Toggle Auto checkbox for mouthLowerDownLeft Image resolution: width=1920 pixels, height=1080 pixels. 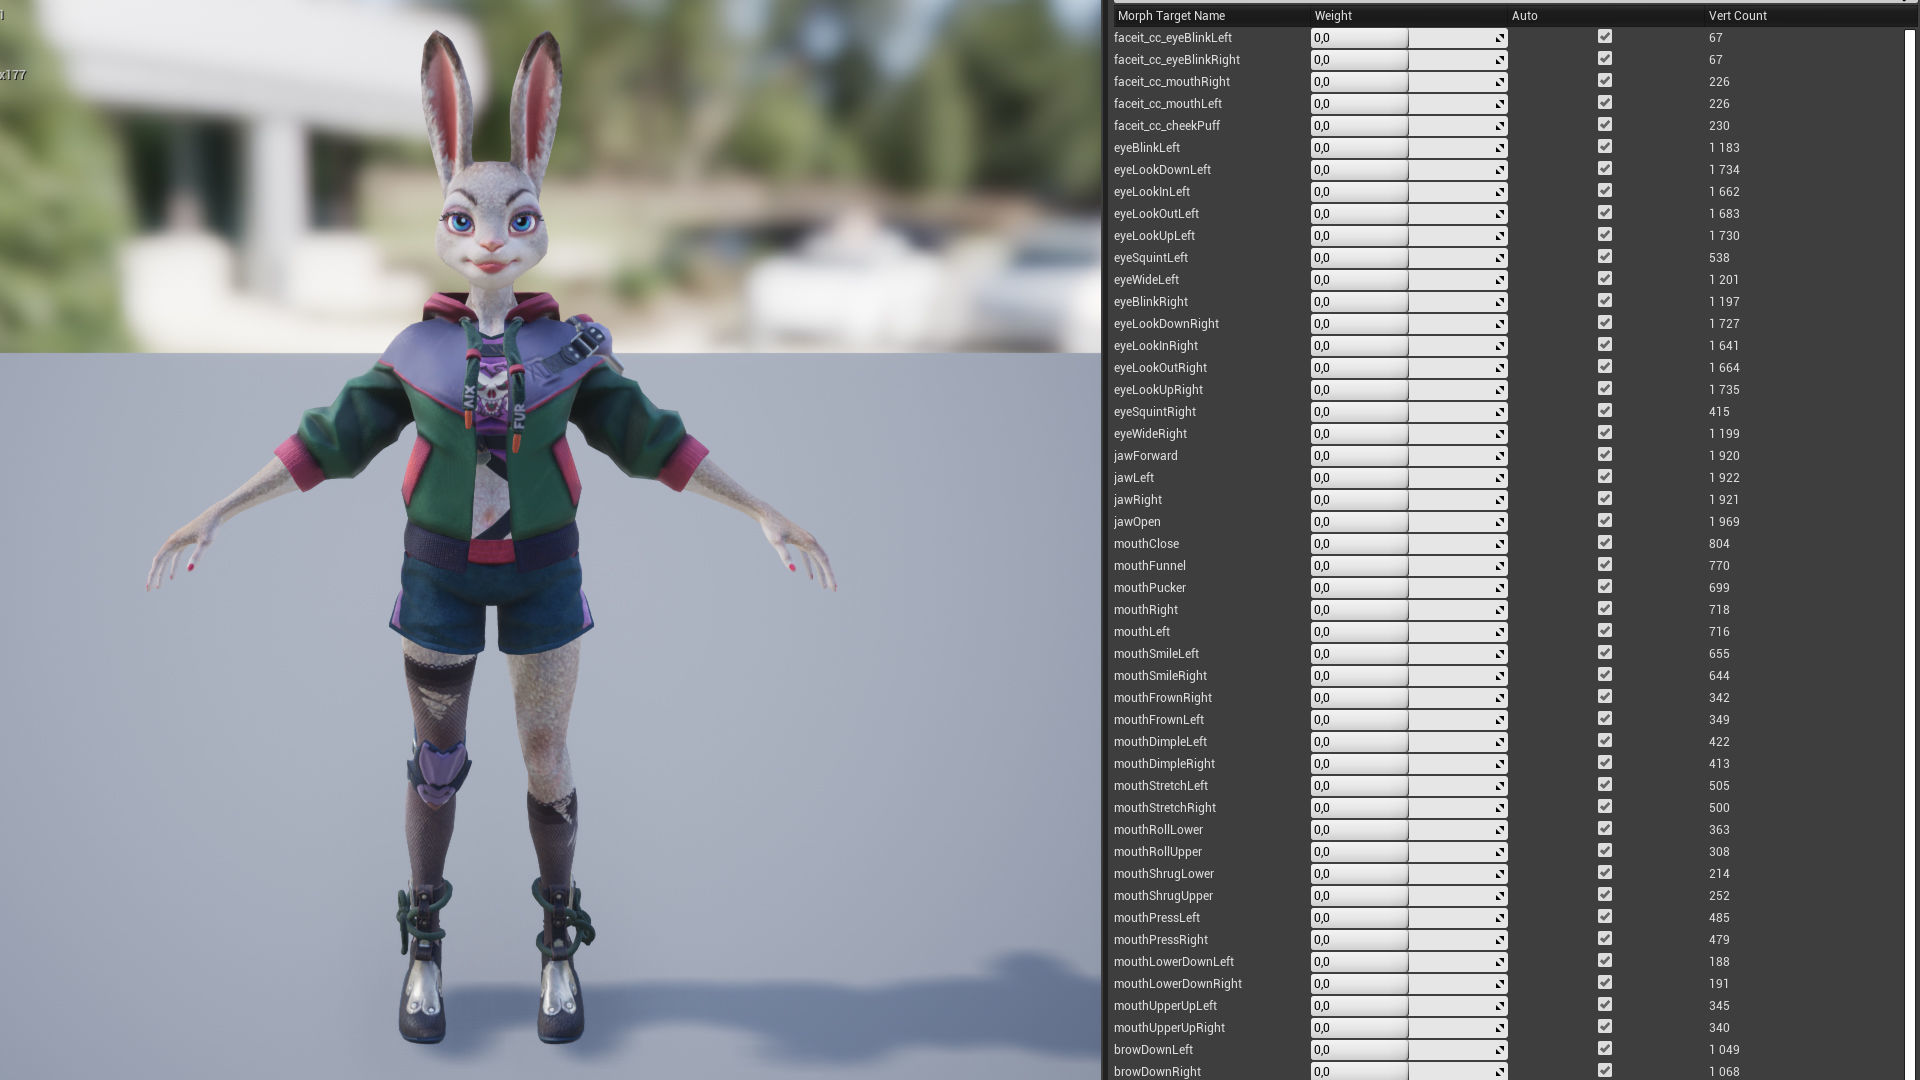point(1605,961)
